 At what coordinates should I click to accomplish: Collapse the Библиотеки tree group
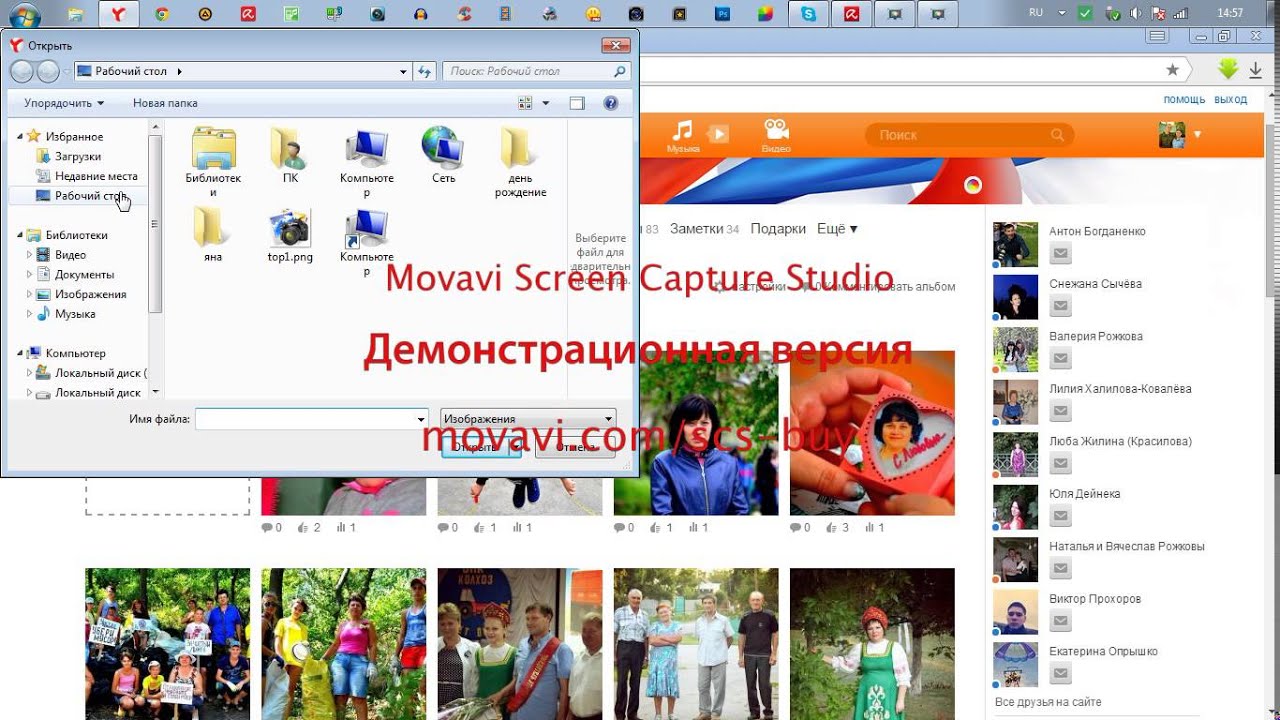pos(20,235)
